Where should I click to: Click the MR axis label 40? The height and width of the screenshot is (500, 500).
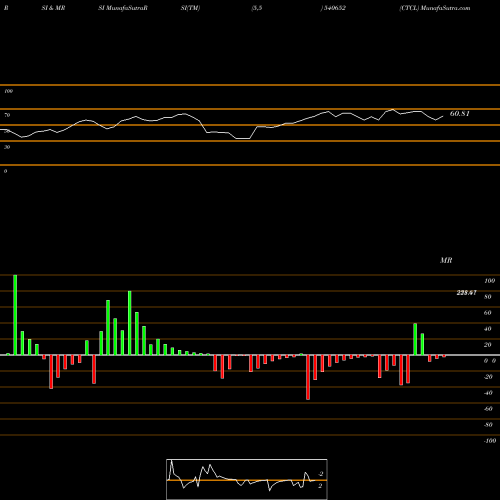(488, 329)
